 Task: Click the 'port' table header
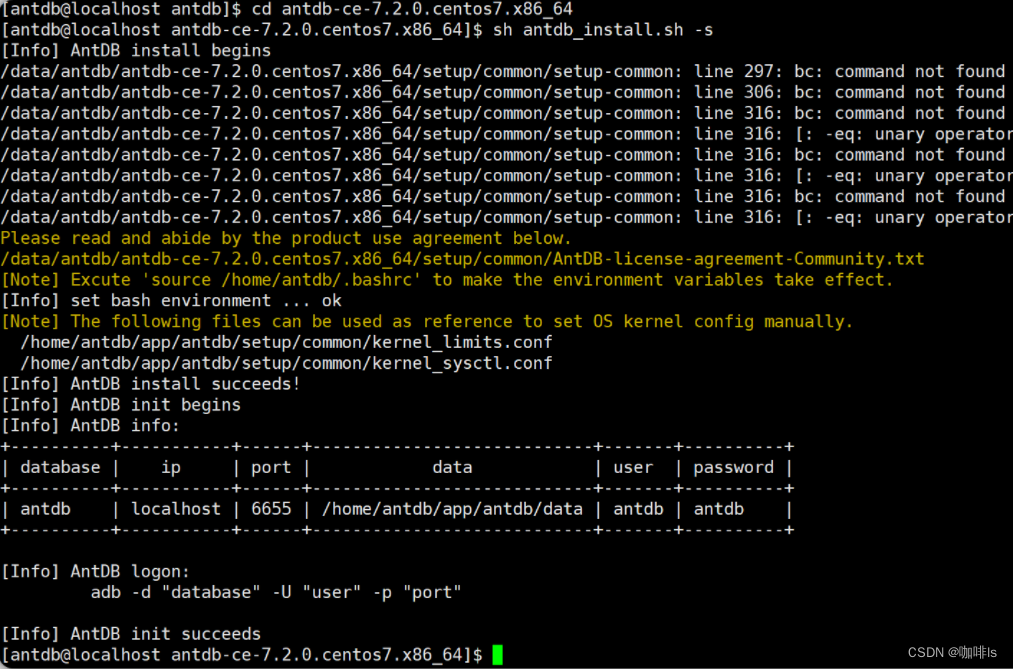271,468
